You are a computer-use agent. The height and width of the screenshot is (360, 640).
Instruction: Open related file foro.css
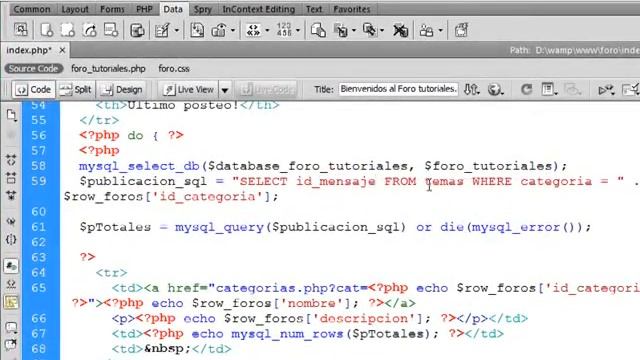pos(174,69)
